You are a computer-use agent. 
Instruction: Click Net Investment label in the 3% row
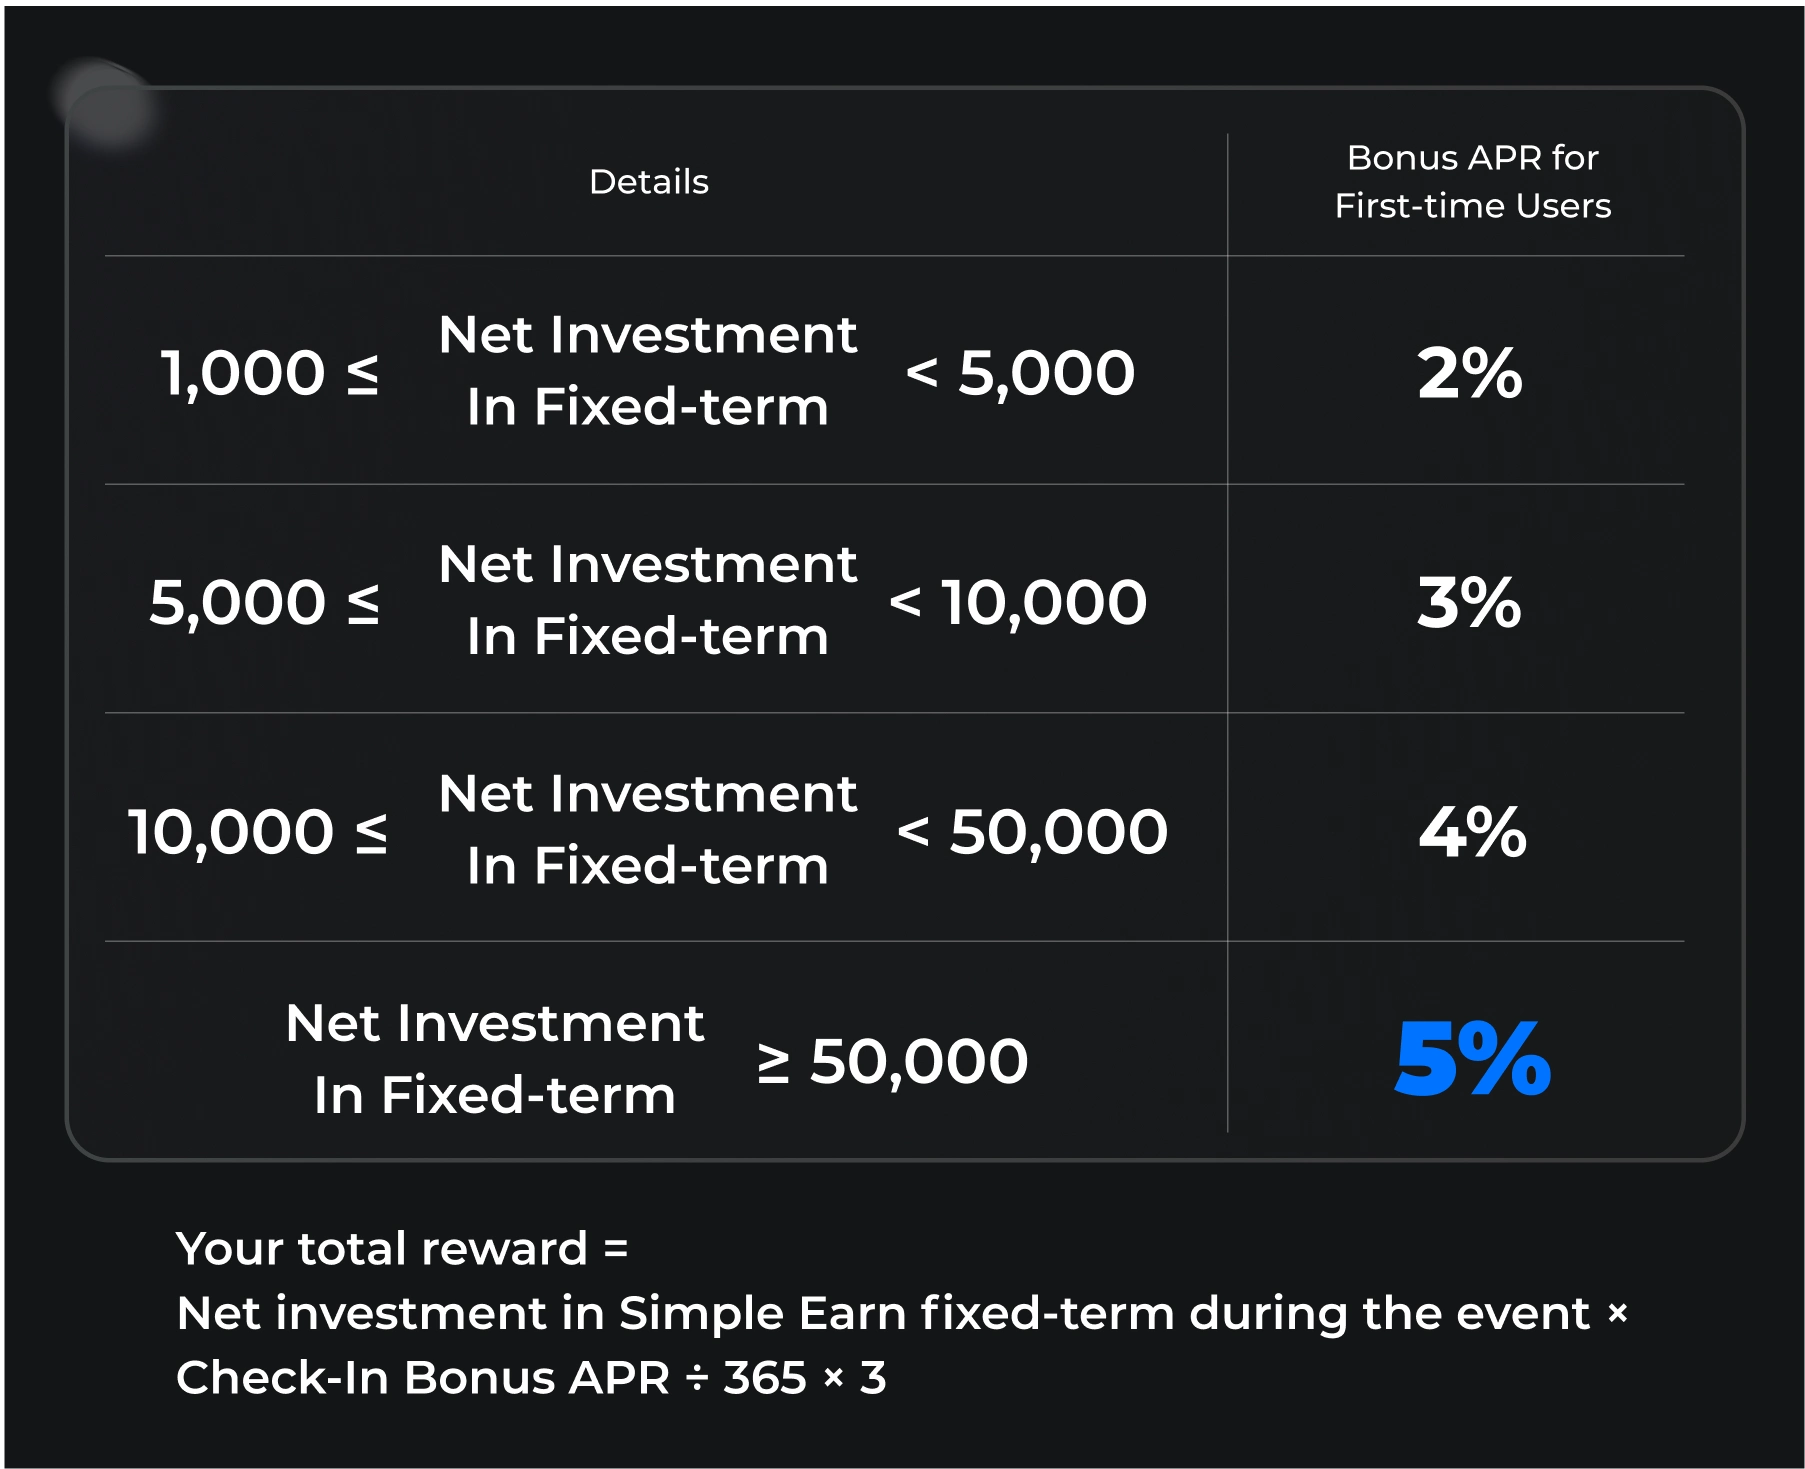pyautogui.click(x=648, y=565)
